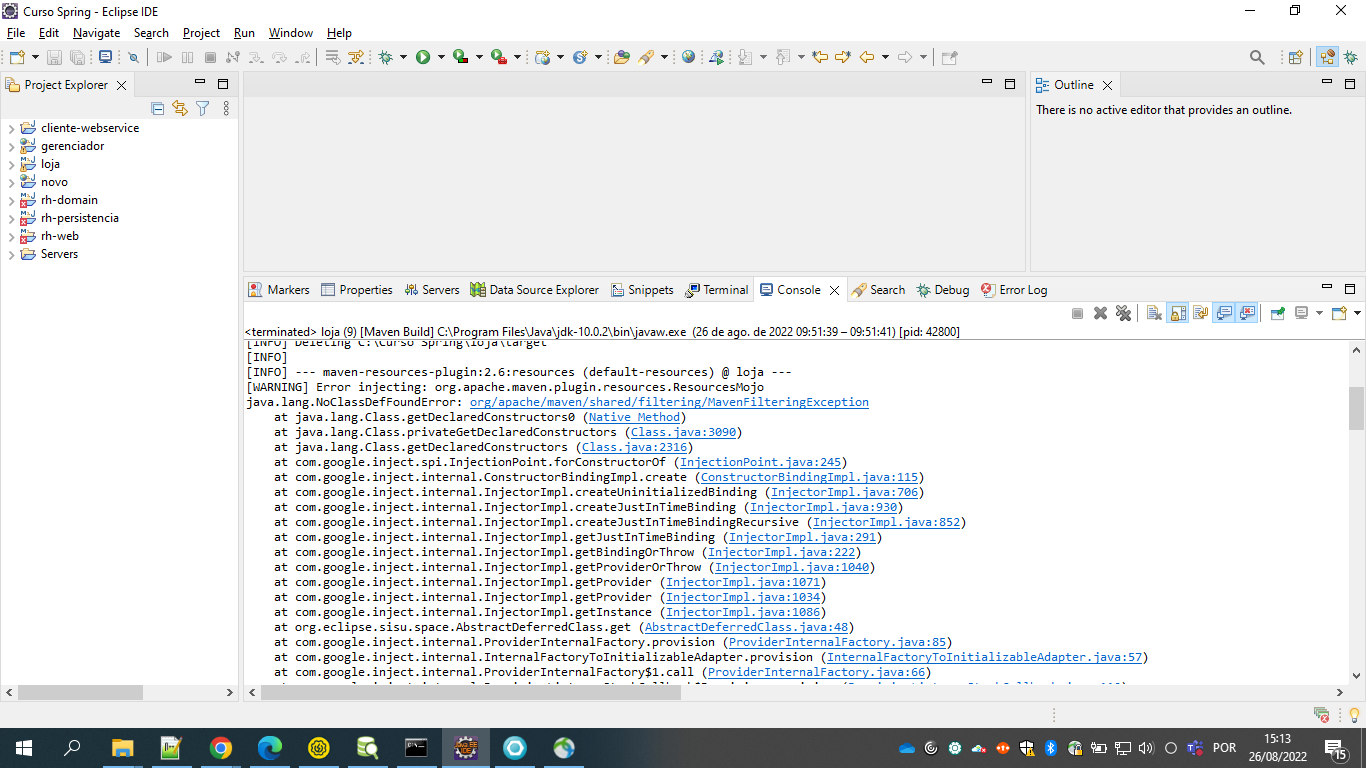Toggle the Java EE perspective button
This screenshot has height=768, width=1366.
[1327, 57]
